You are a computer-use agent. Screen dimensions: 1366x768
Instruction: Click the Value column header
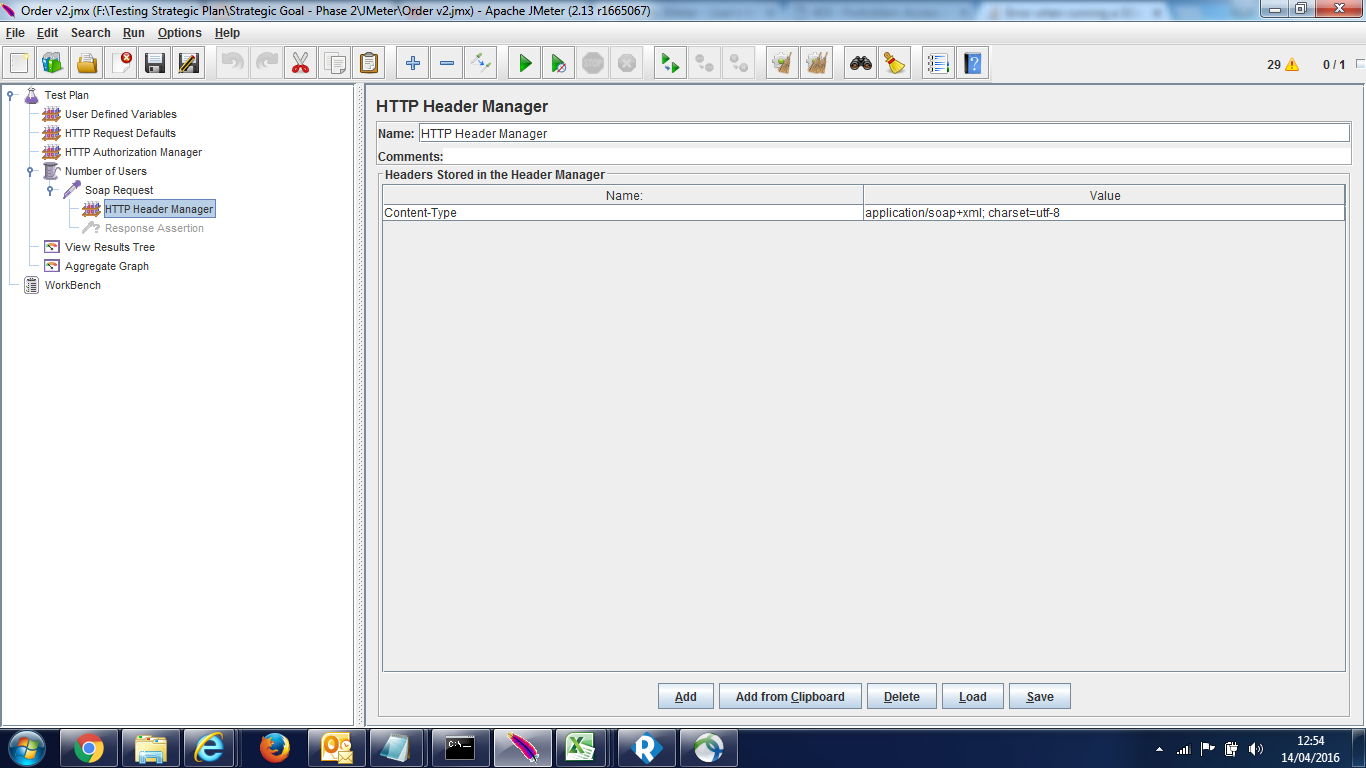click(x=1104, y=195)
